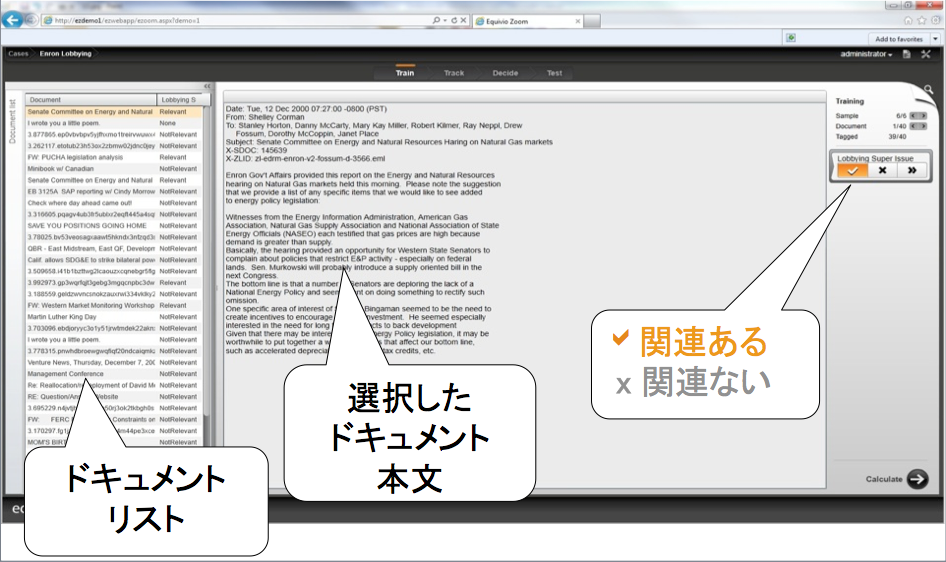Click the Add to favorites button
Screen dimensions: 946x562
899,38
